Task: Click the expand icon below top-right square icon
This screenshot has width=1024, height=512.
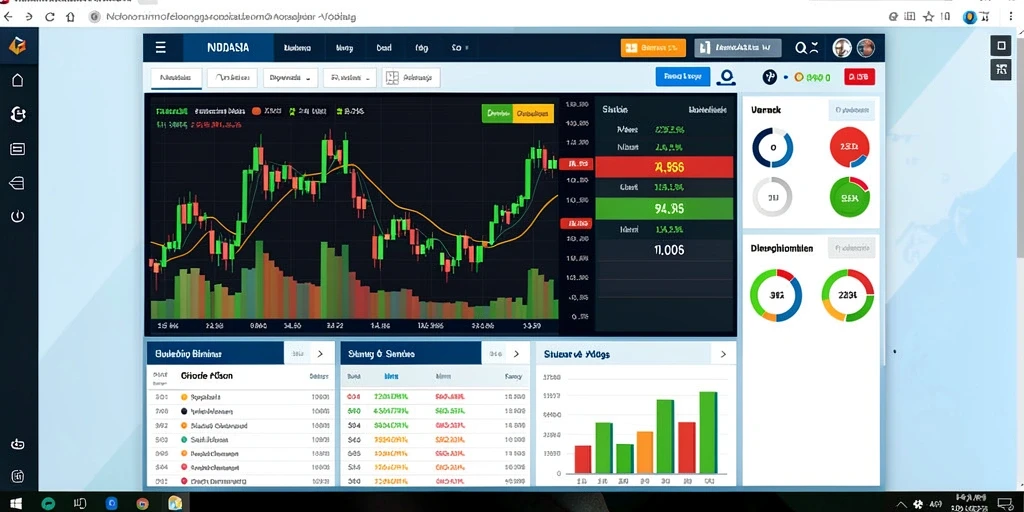Action: [1000, 69]
